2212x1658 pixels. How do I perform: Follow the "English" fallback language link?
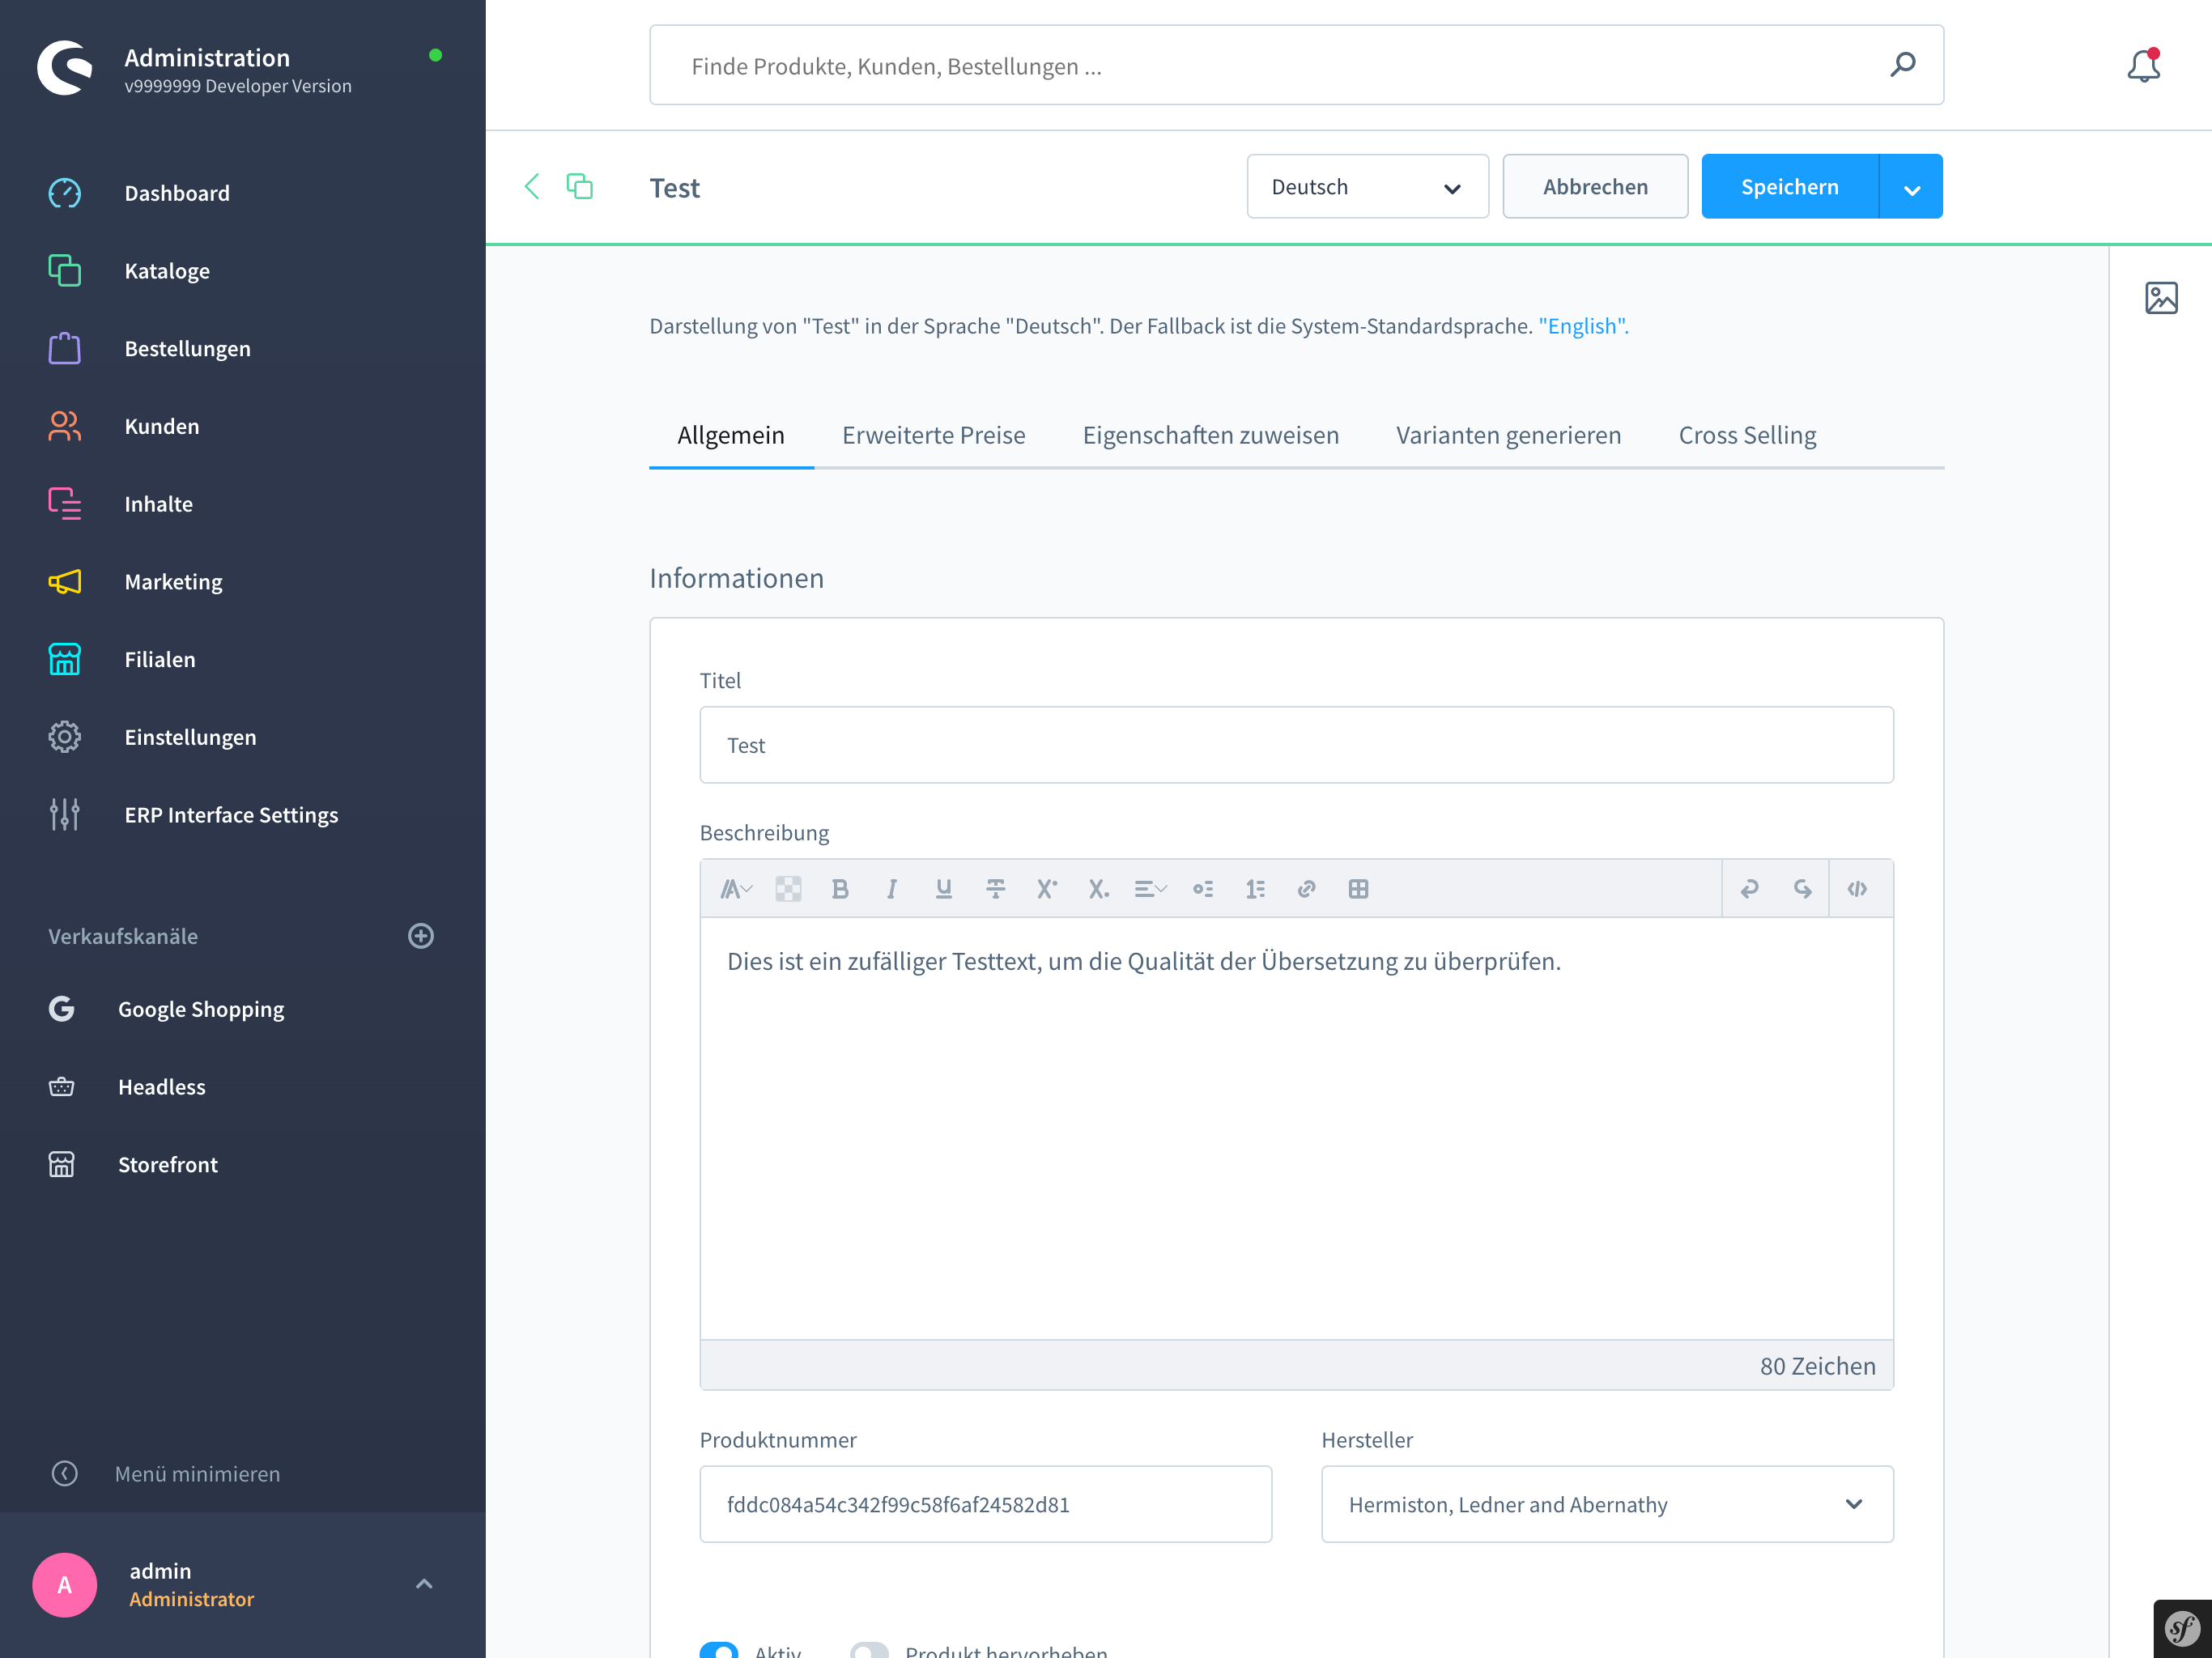1582,326
